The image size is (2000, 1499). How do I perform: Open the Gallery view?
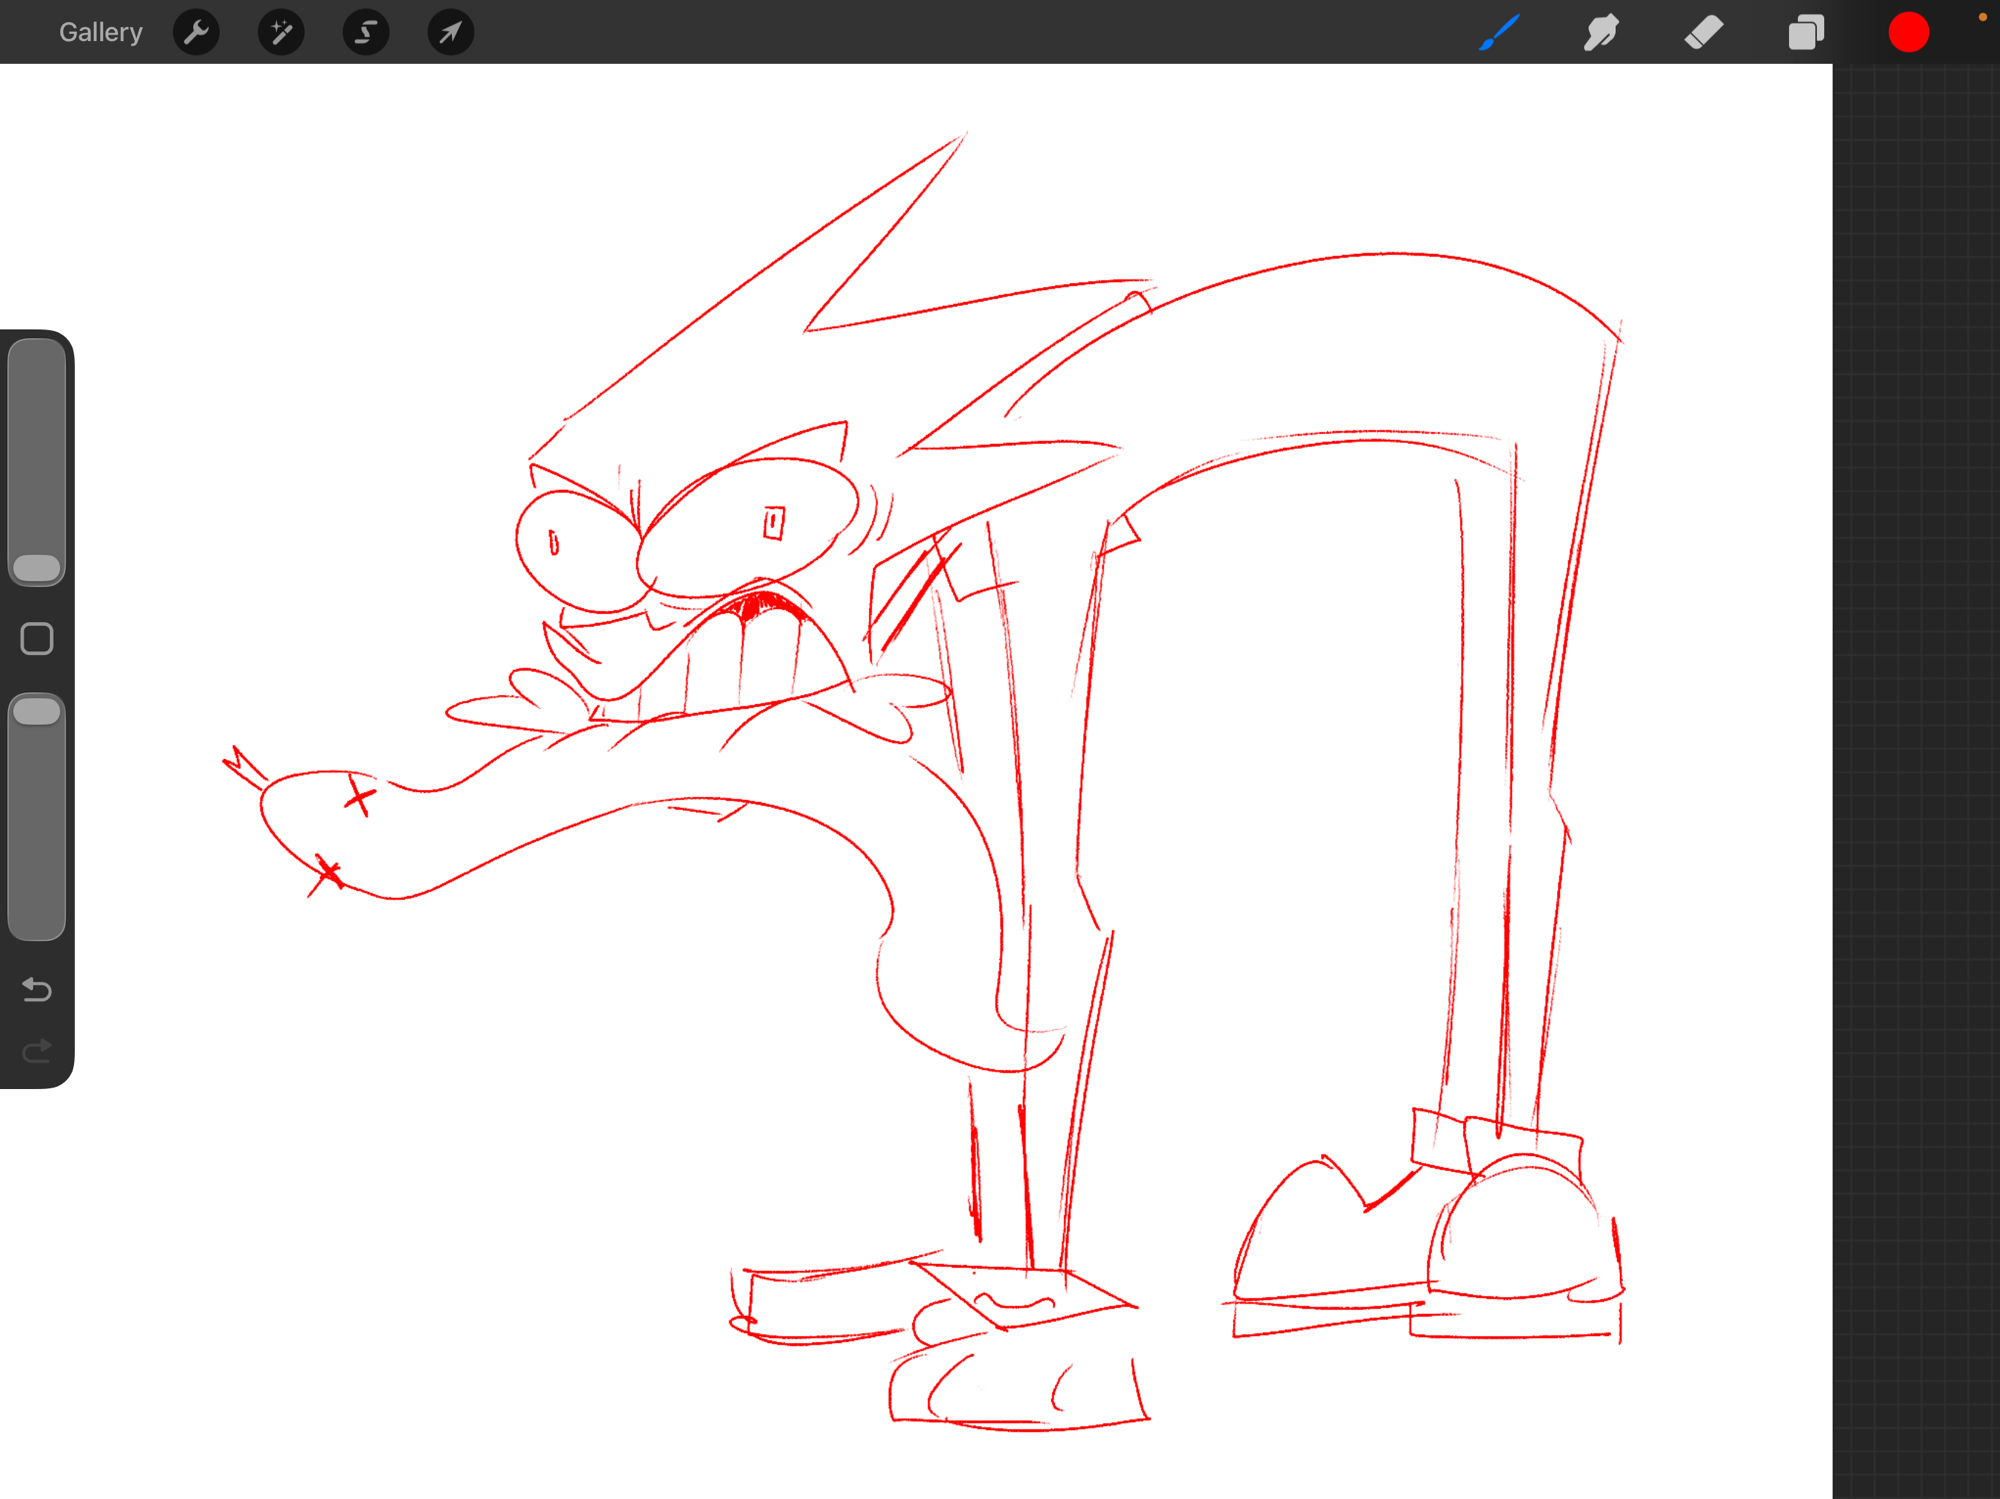(x=100, y=32)
